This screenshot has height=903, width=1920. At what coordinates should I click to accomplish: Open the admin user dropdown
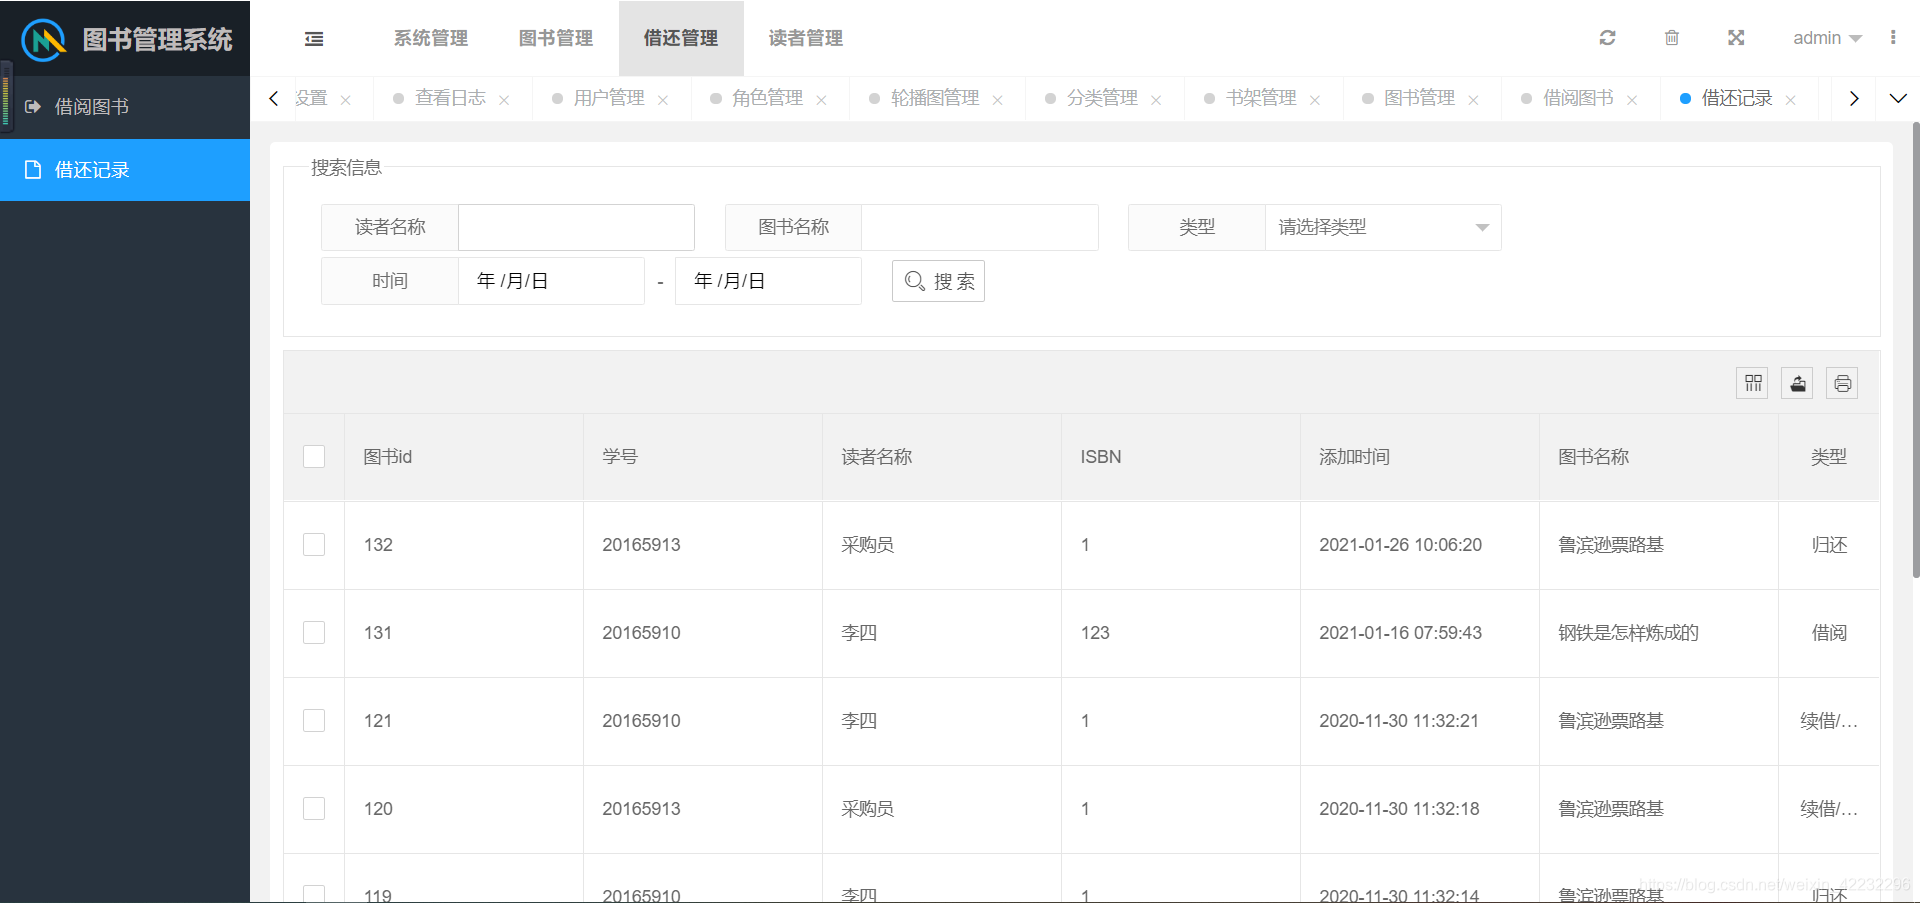tap(1827, 38)
